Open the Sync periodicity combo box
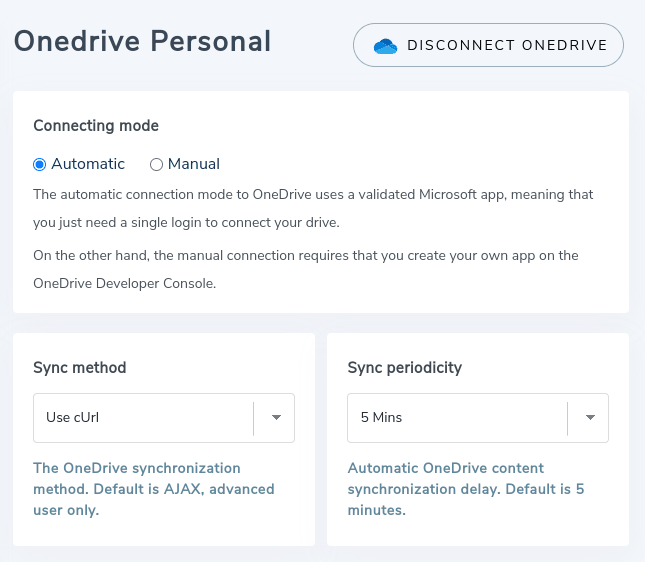 coord(457,417)
